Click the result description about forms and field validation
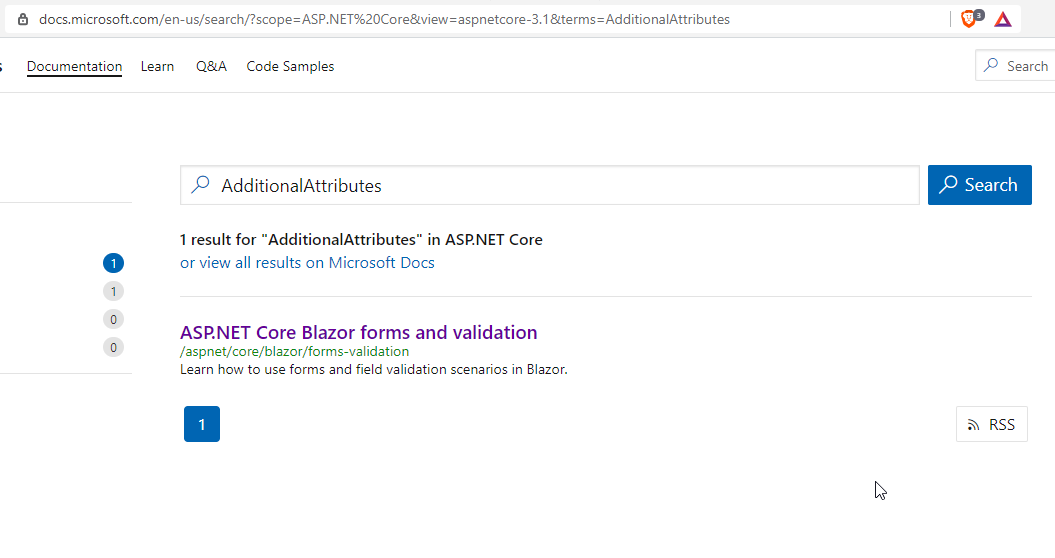Screen dimensions: 1055x558 point(373,370)
